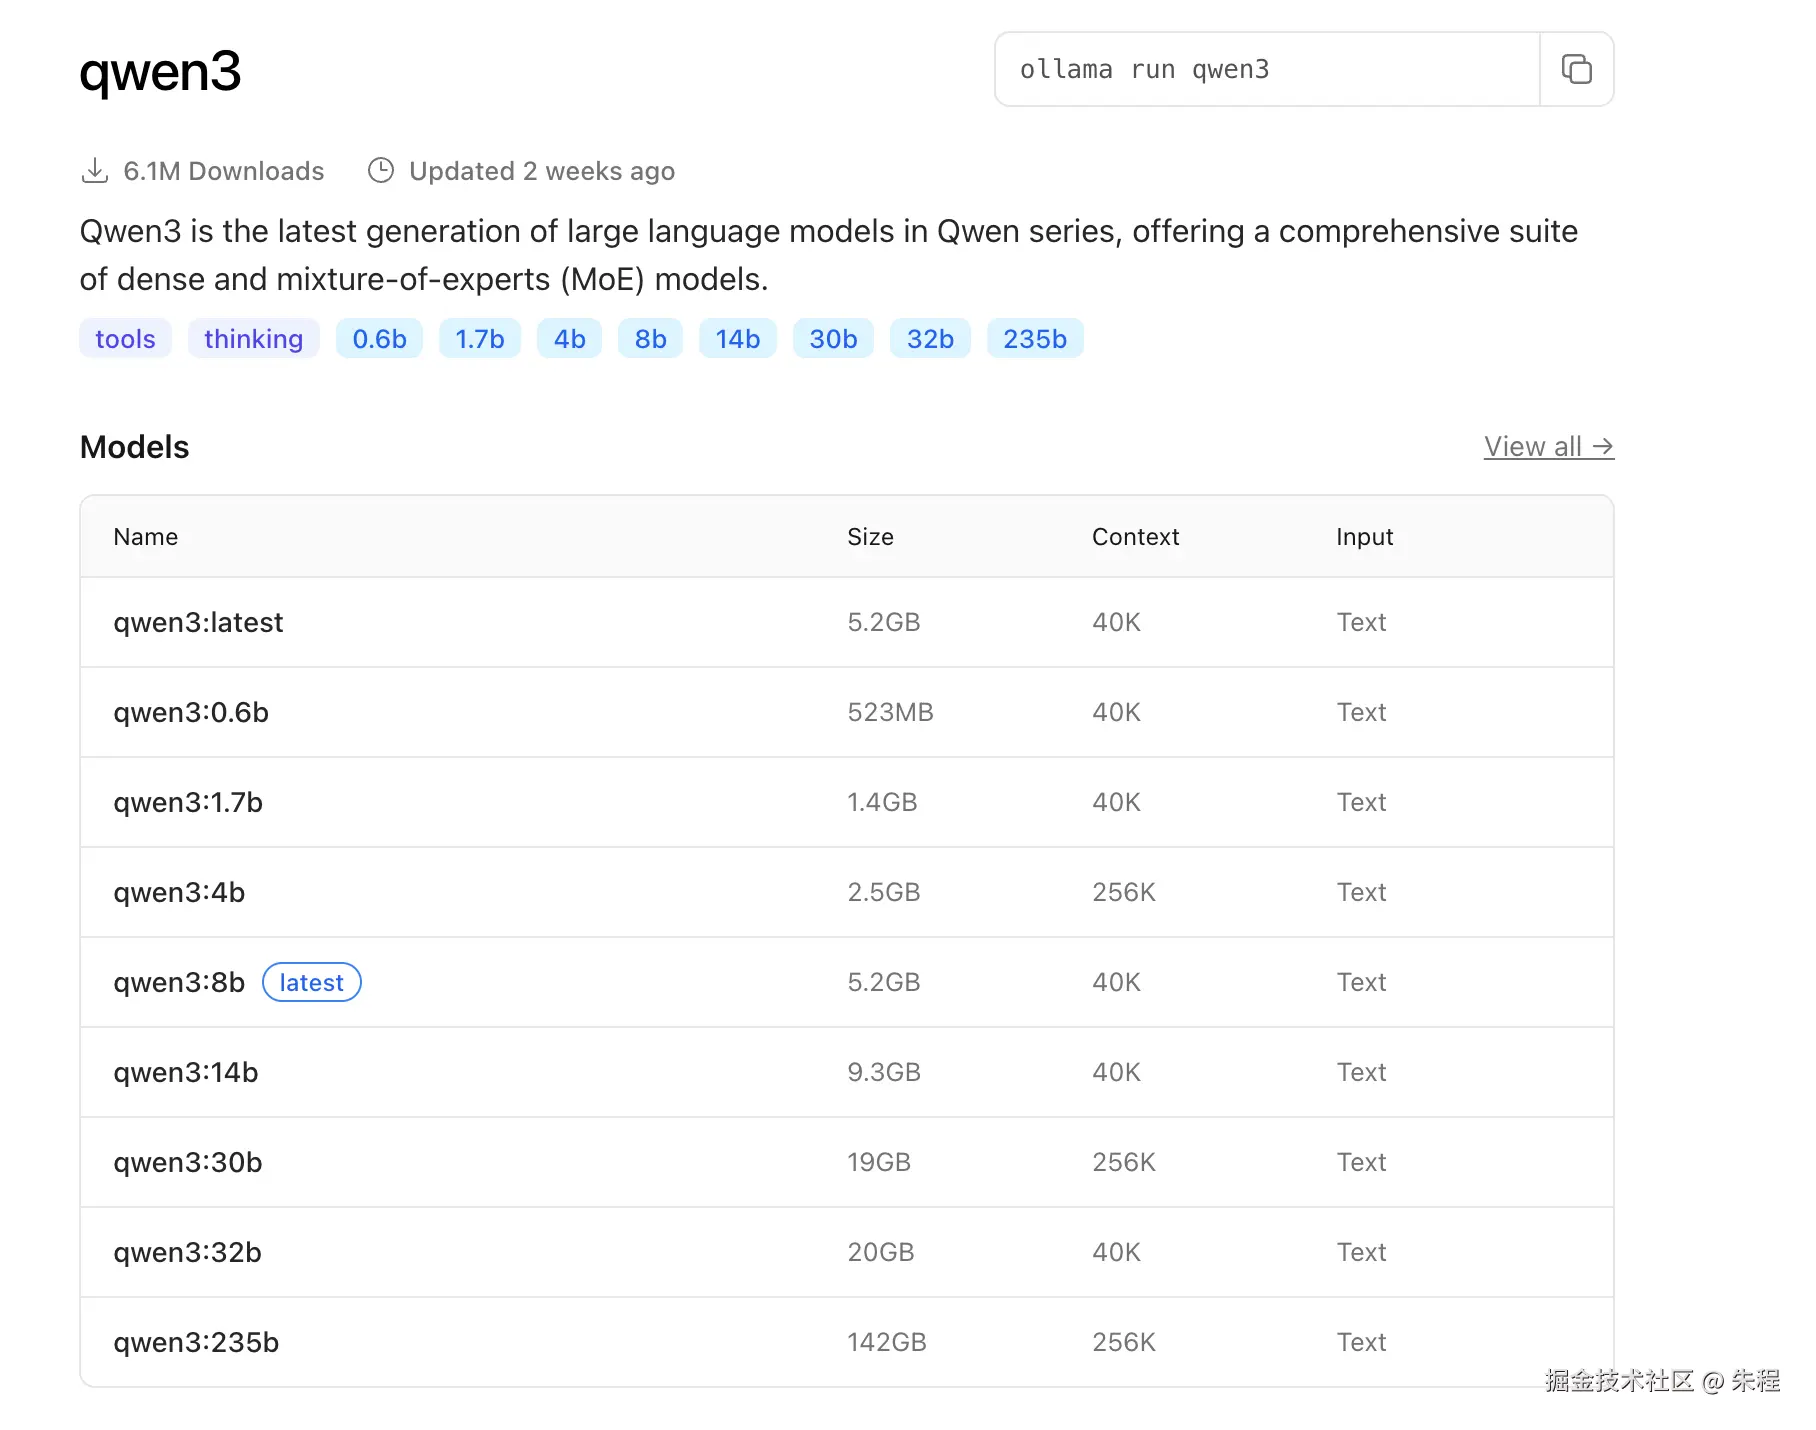The height and width of the screenshot is (1430, 1816).
Task: Open the qwen3:14b model entry
Action: click(x=186, y=1072)
